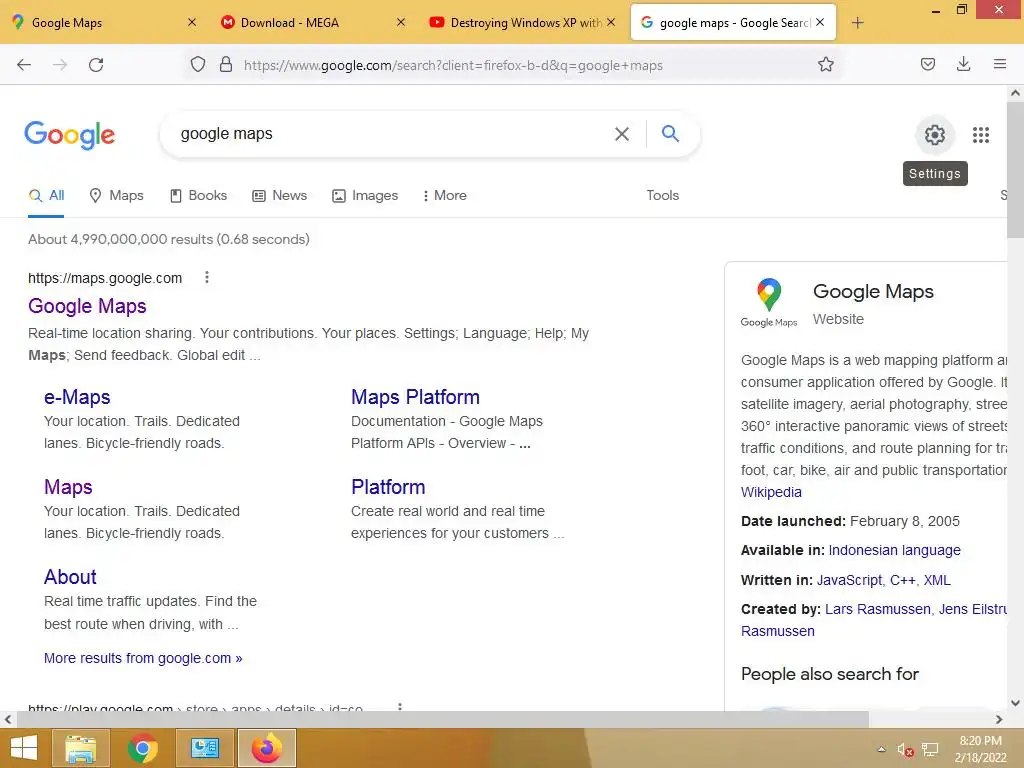Open the Platform sitelink

[x=388, y=487]
